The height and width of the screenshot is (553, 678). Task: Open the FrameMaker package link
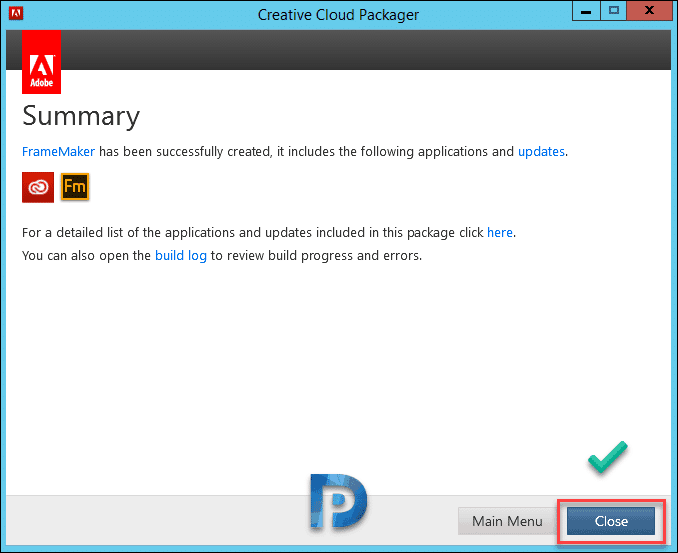58,152
